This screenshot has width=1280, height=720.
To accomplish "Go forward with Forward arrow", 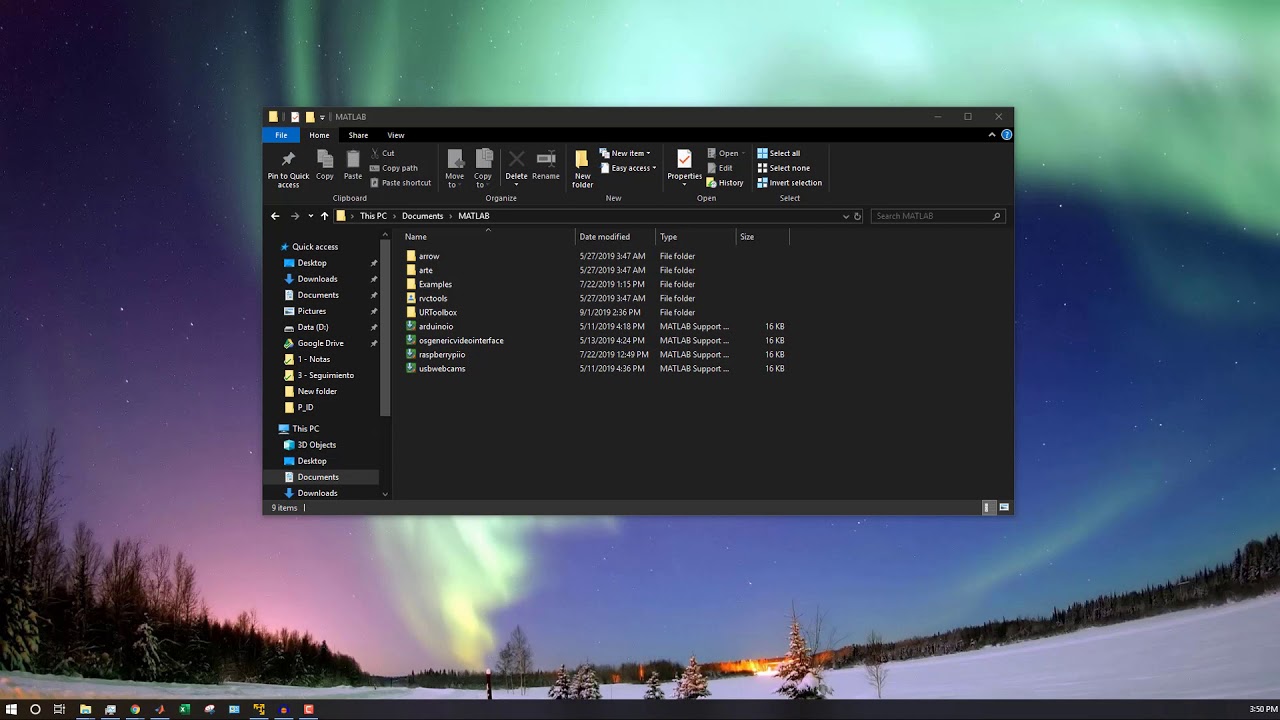I will [x=294, y=216].
